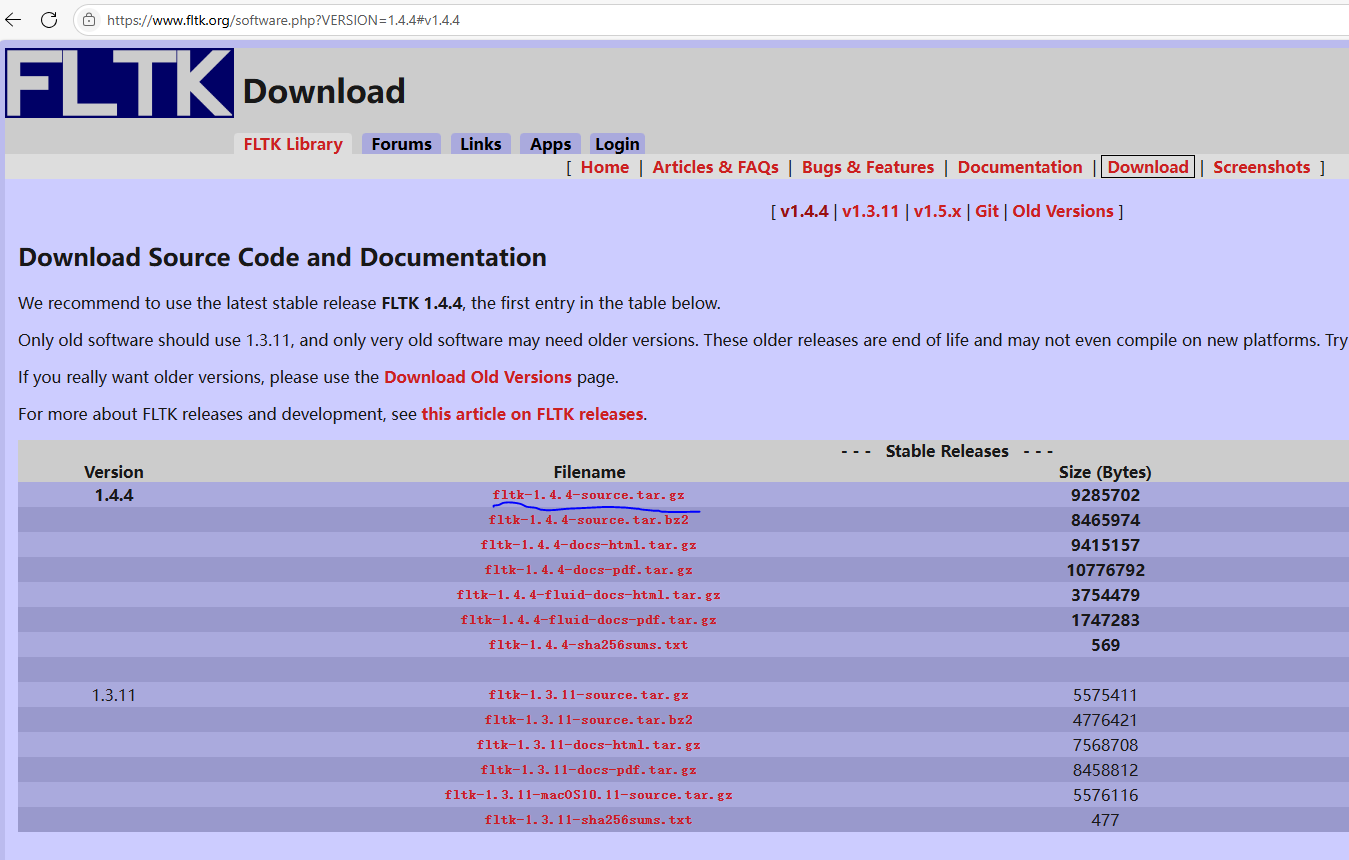Image resolution: width=1349 pixels, height=860 pixels.
Task: Download fltk-1.3.11-source.tar.bz2
Action: coord(589,720)
